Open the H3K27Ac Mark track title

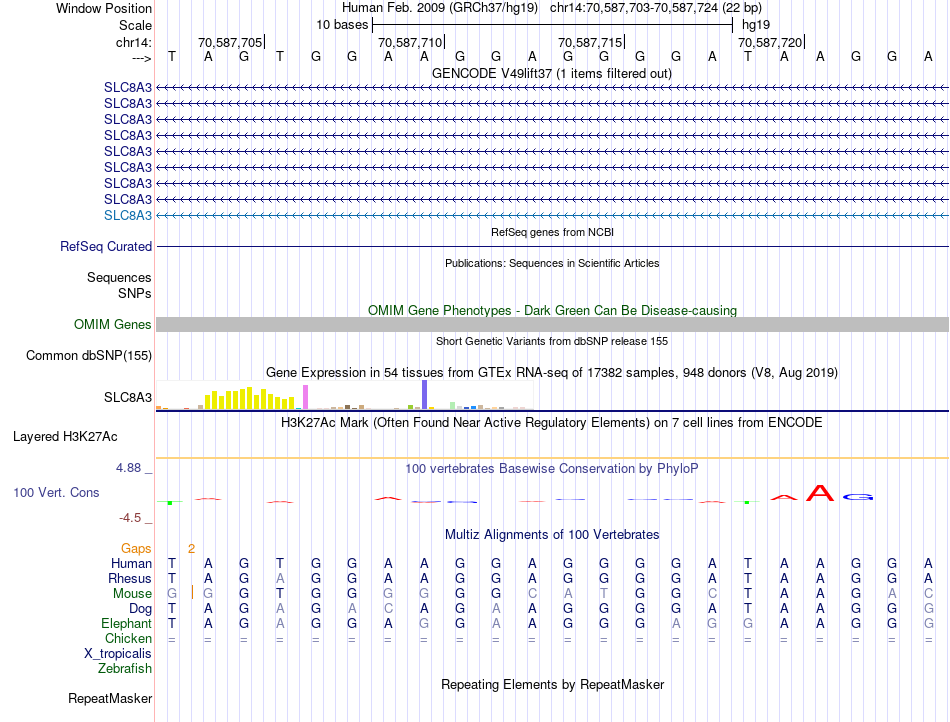552,422
